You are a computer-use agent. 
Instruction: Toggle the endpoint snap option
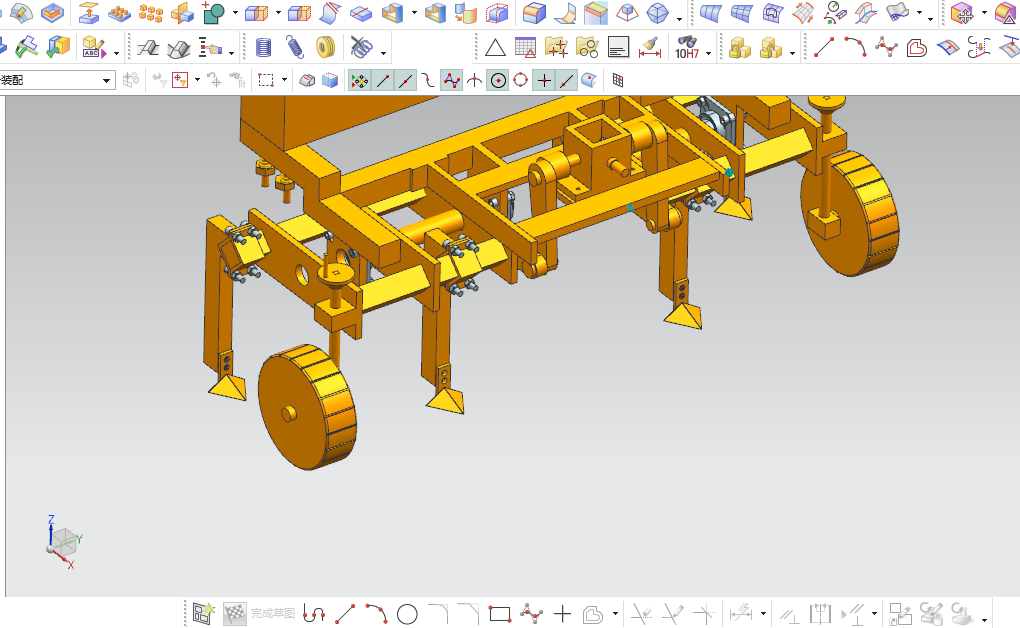point(382,81)
